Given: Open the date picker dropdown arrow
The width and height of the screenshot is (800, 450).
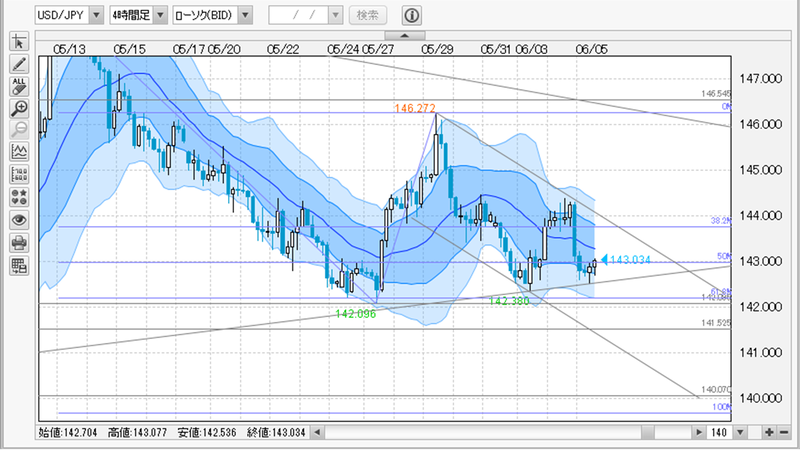Looking at the screenshot, I should [335, 16].
